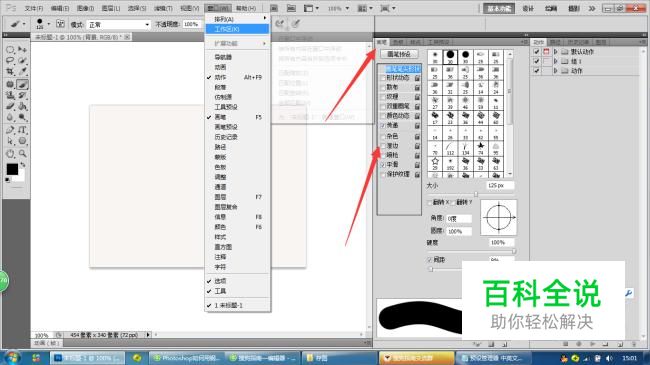Choose 历史记录 from the open menu
This screenshot has width=650, height=365.
click(x=226, y=137)
